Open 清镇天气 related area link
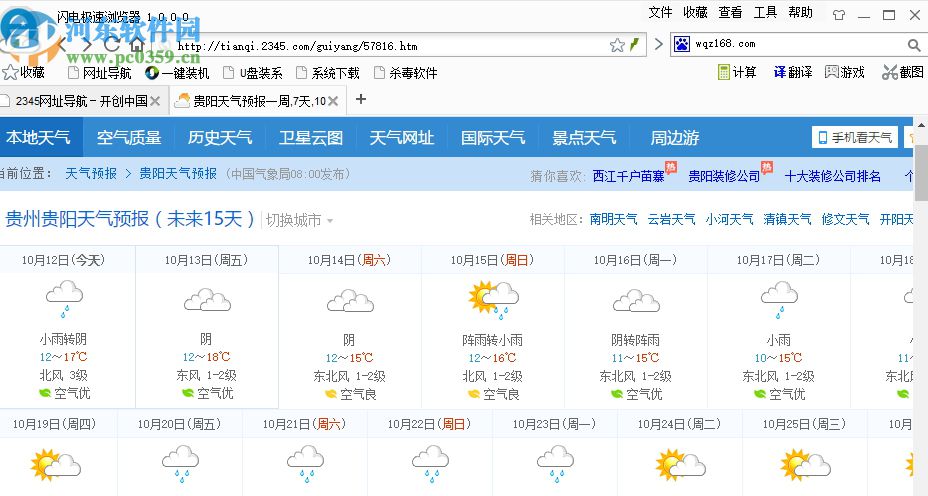 coord(787,219)
